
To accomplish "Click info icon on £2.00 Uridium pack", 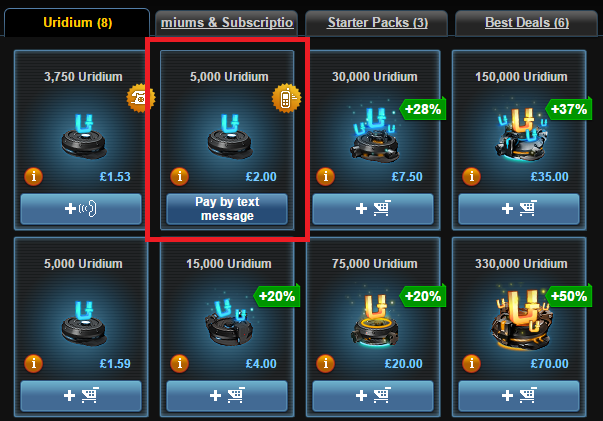I will pos(180,176).
